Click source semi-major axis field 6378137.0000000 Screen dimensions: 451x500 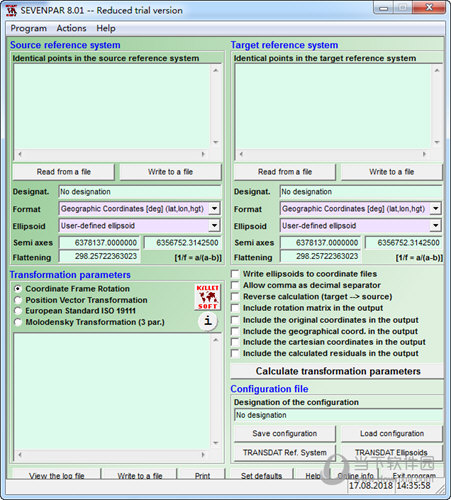coord(99,243)
